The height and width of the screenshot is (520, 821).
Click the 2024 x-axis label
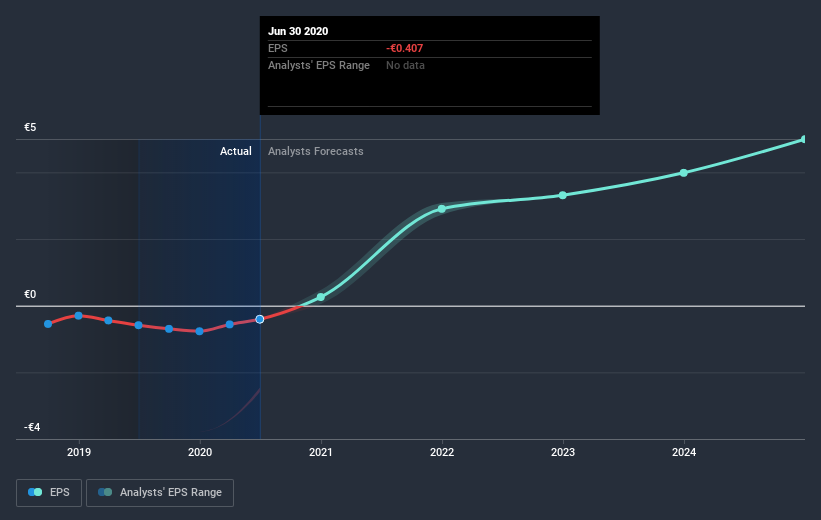[684, 452]
